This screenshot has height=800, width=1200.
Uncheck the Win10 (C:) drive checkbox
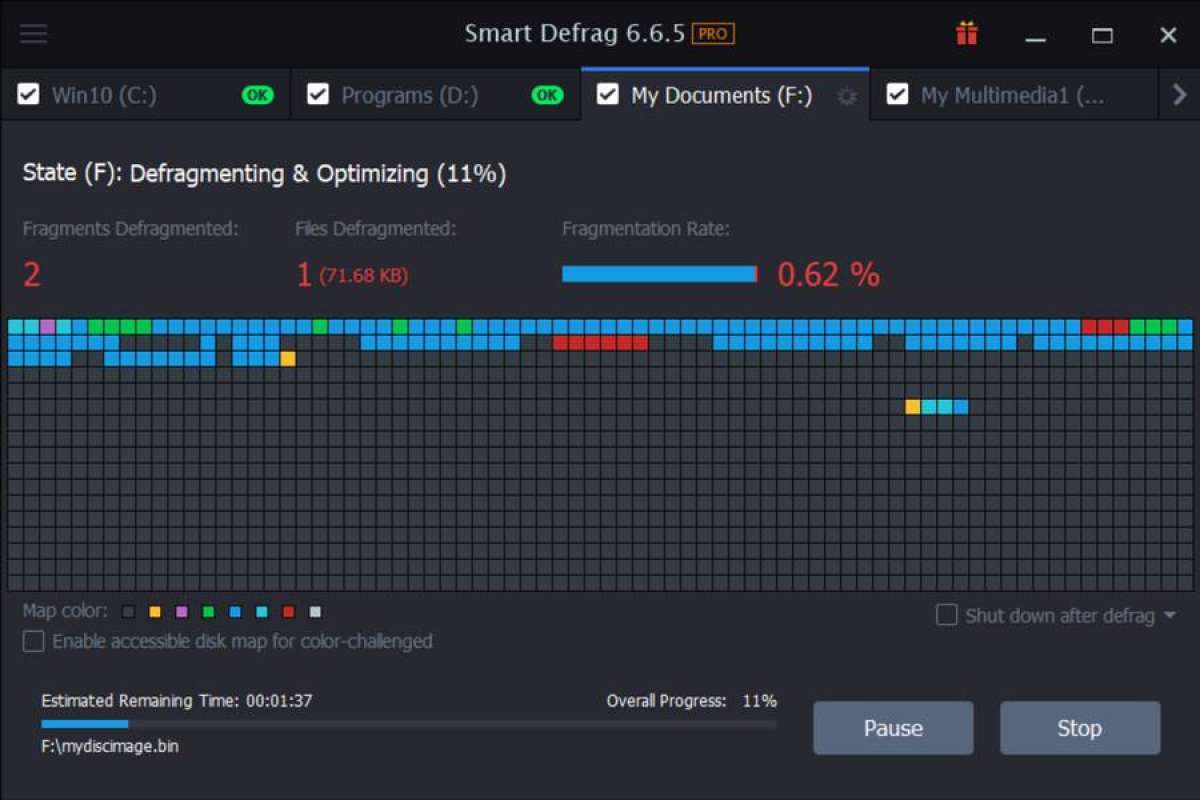(x=28, y=94)
